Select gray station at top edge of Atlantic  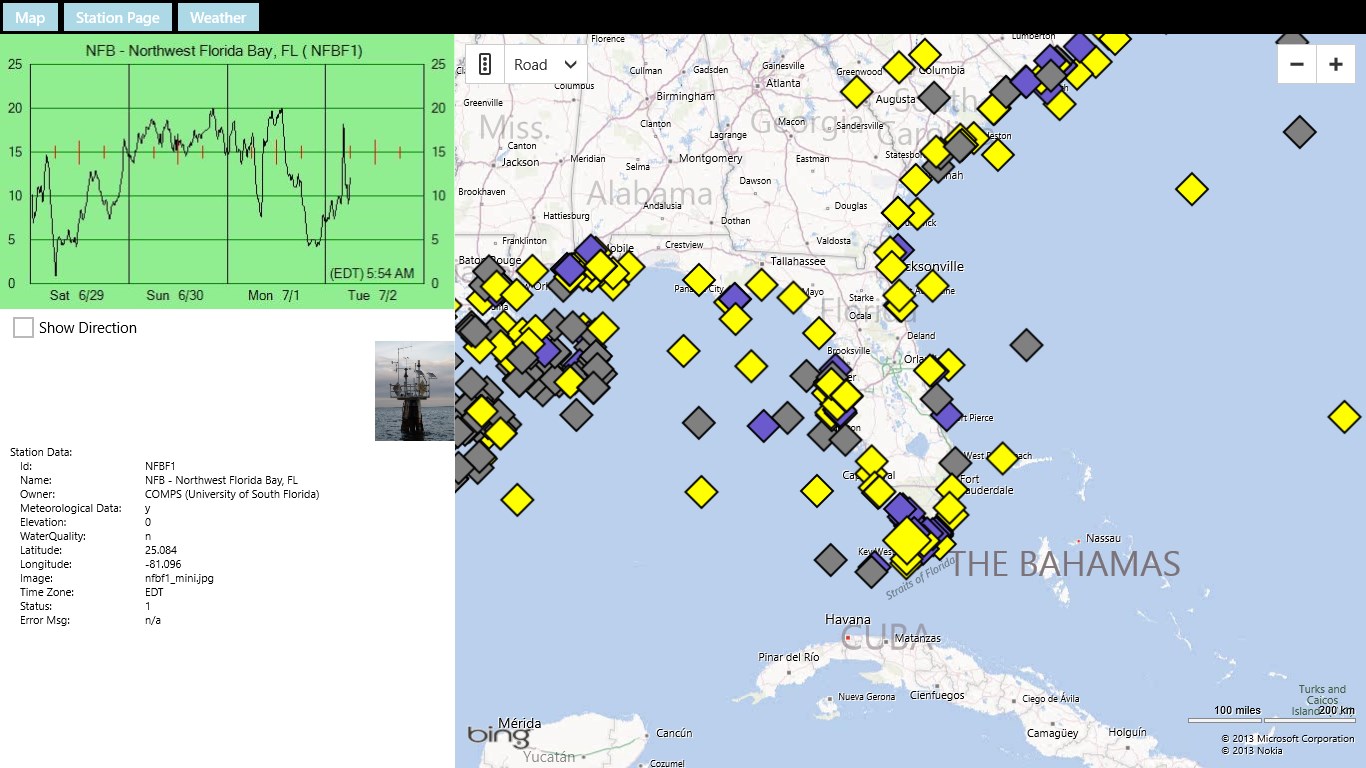[x=1292, y=40]
